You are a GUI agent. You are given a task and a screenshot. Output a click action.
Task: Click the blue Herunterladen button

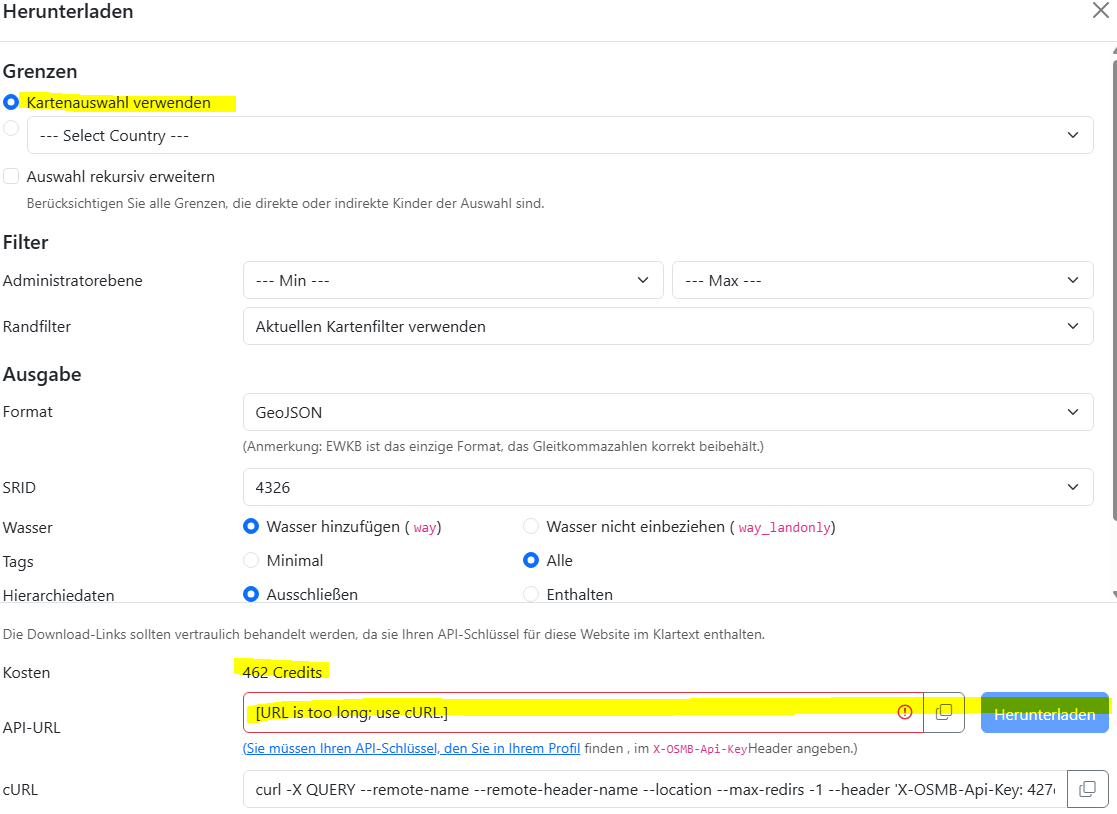tap(1045, 713)
